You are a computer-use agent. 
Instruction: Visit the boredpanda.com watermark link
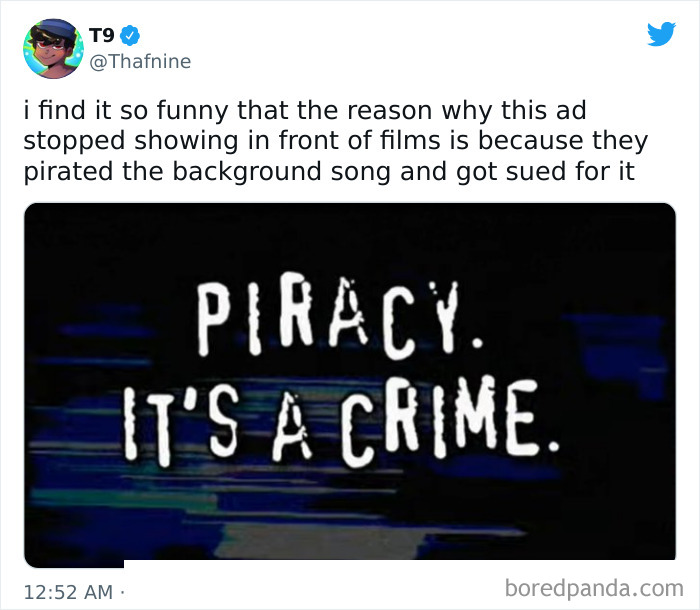(x=594, y=589)
